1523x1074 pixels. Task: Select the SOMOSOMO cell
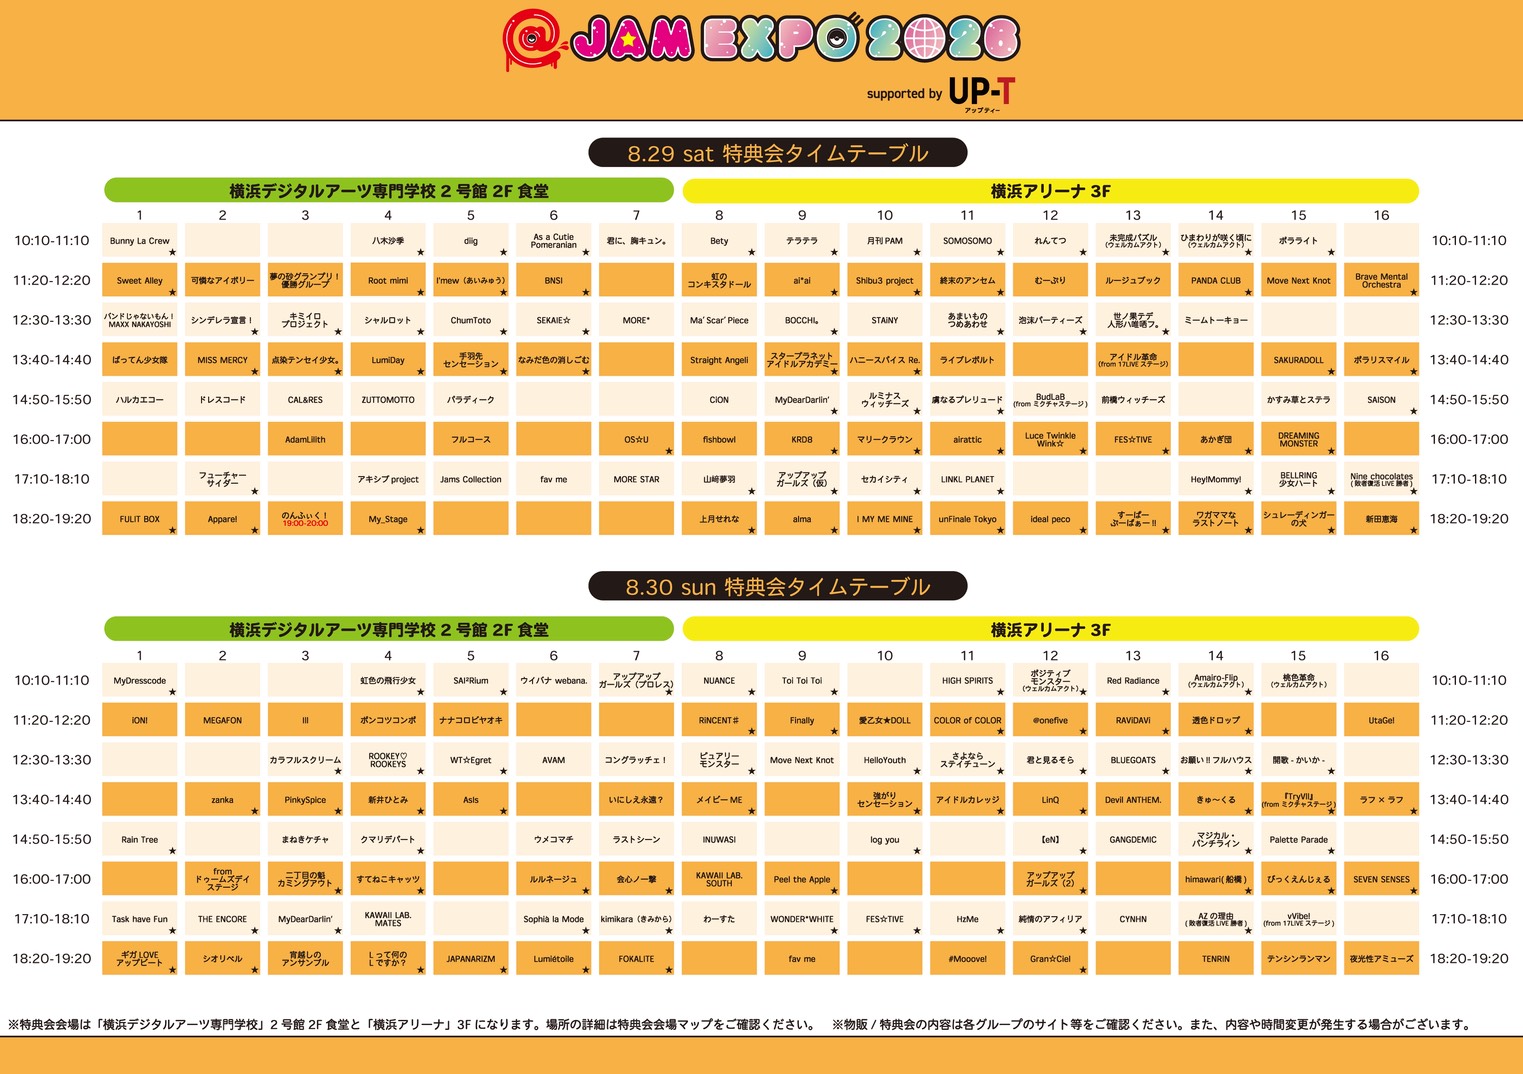point(968,241)
